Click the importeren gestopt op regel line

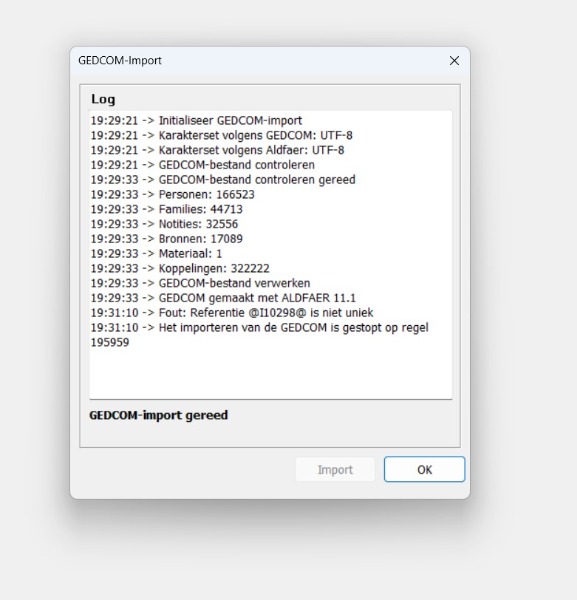[x=259, y=335]
